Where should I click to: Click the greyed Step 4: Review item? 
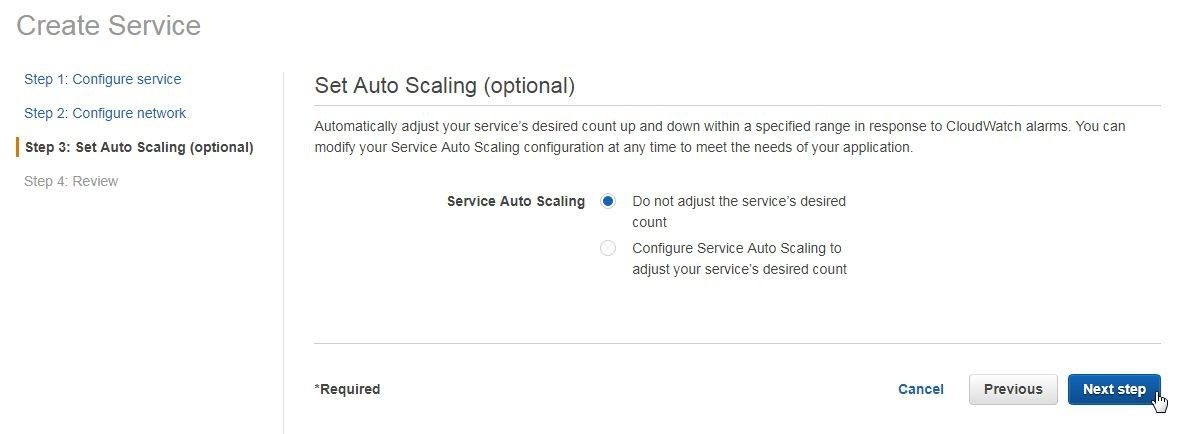click(x=71, y=181)
